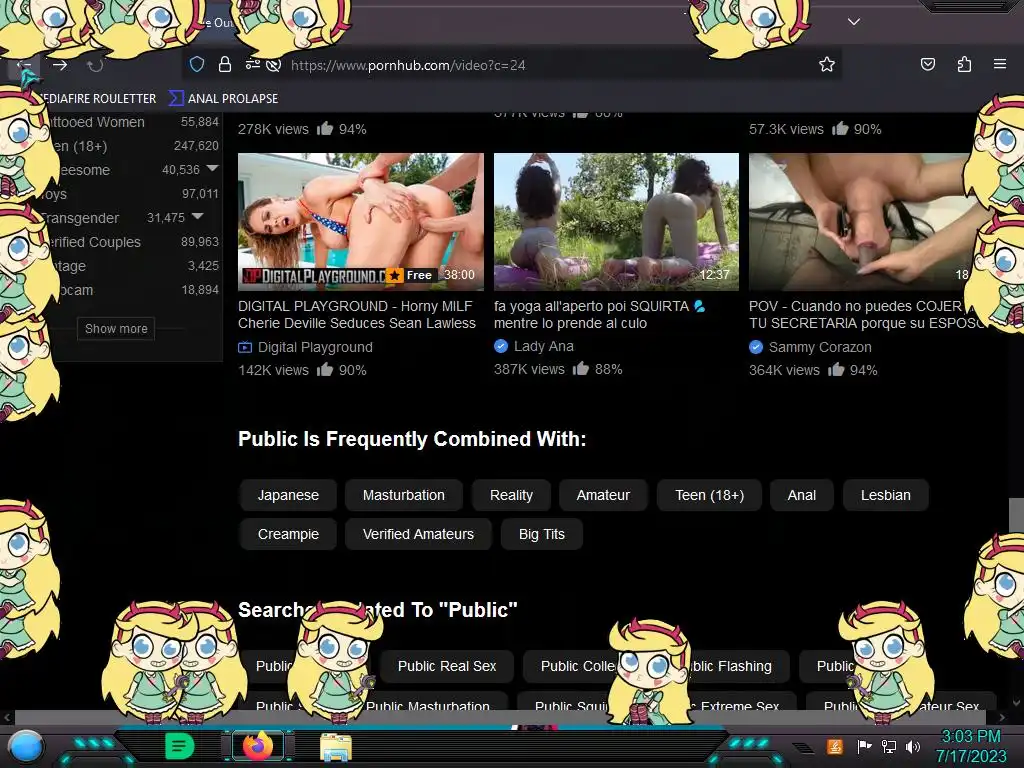Click the vertical scrollbar thumb on the right
Viewport: 1024px width, 768px height.
1016,515
